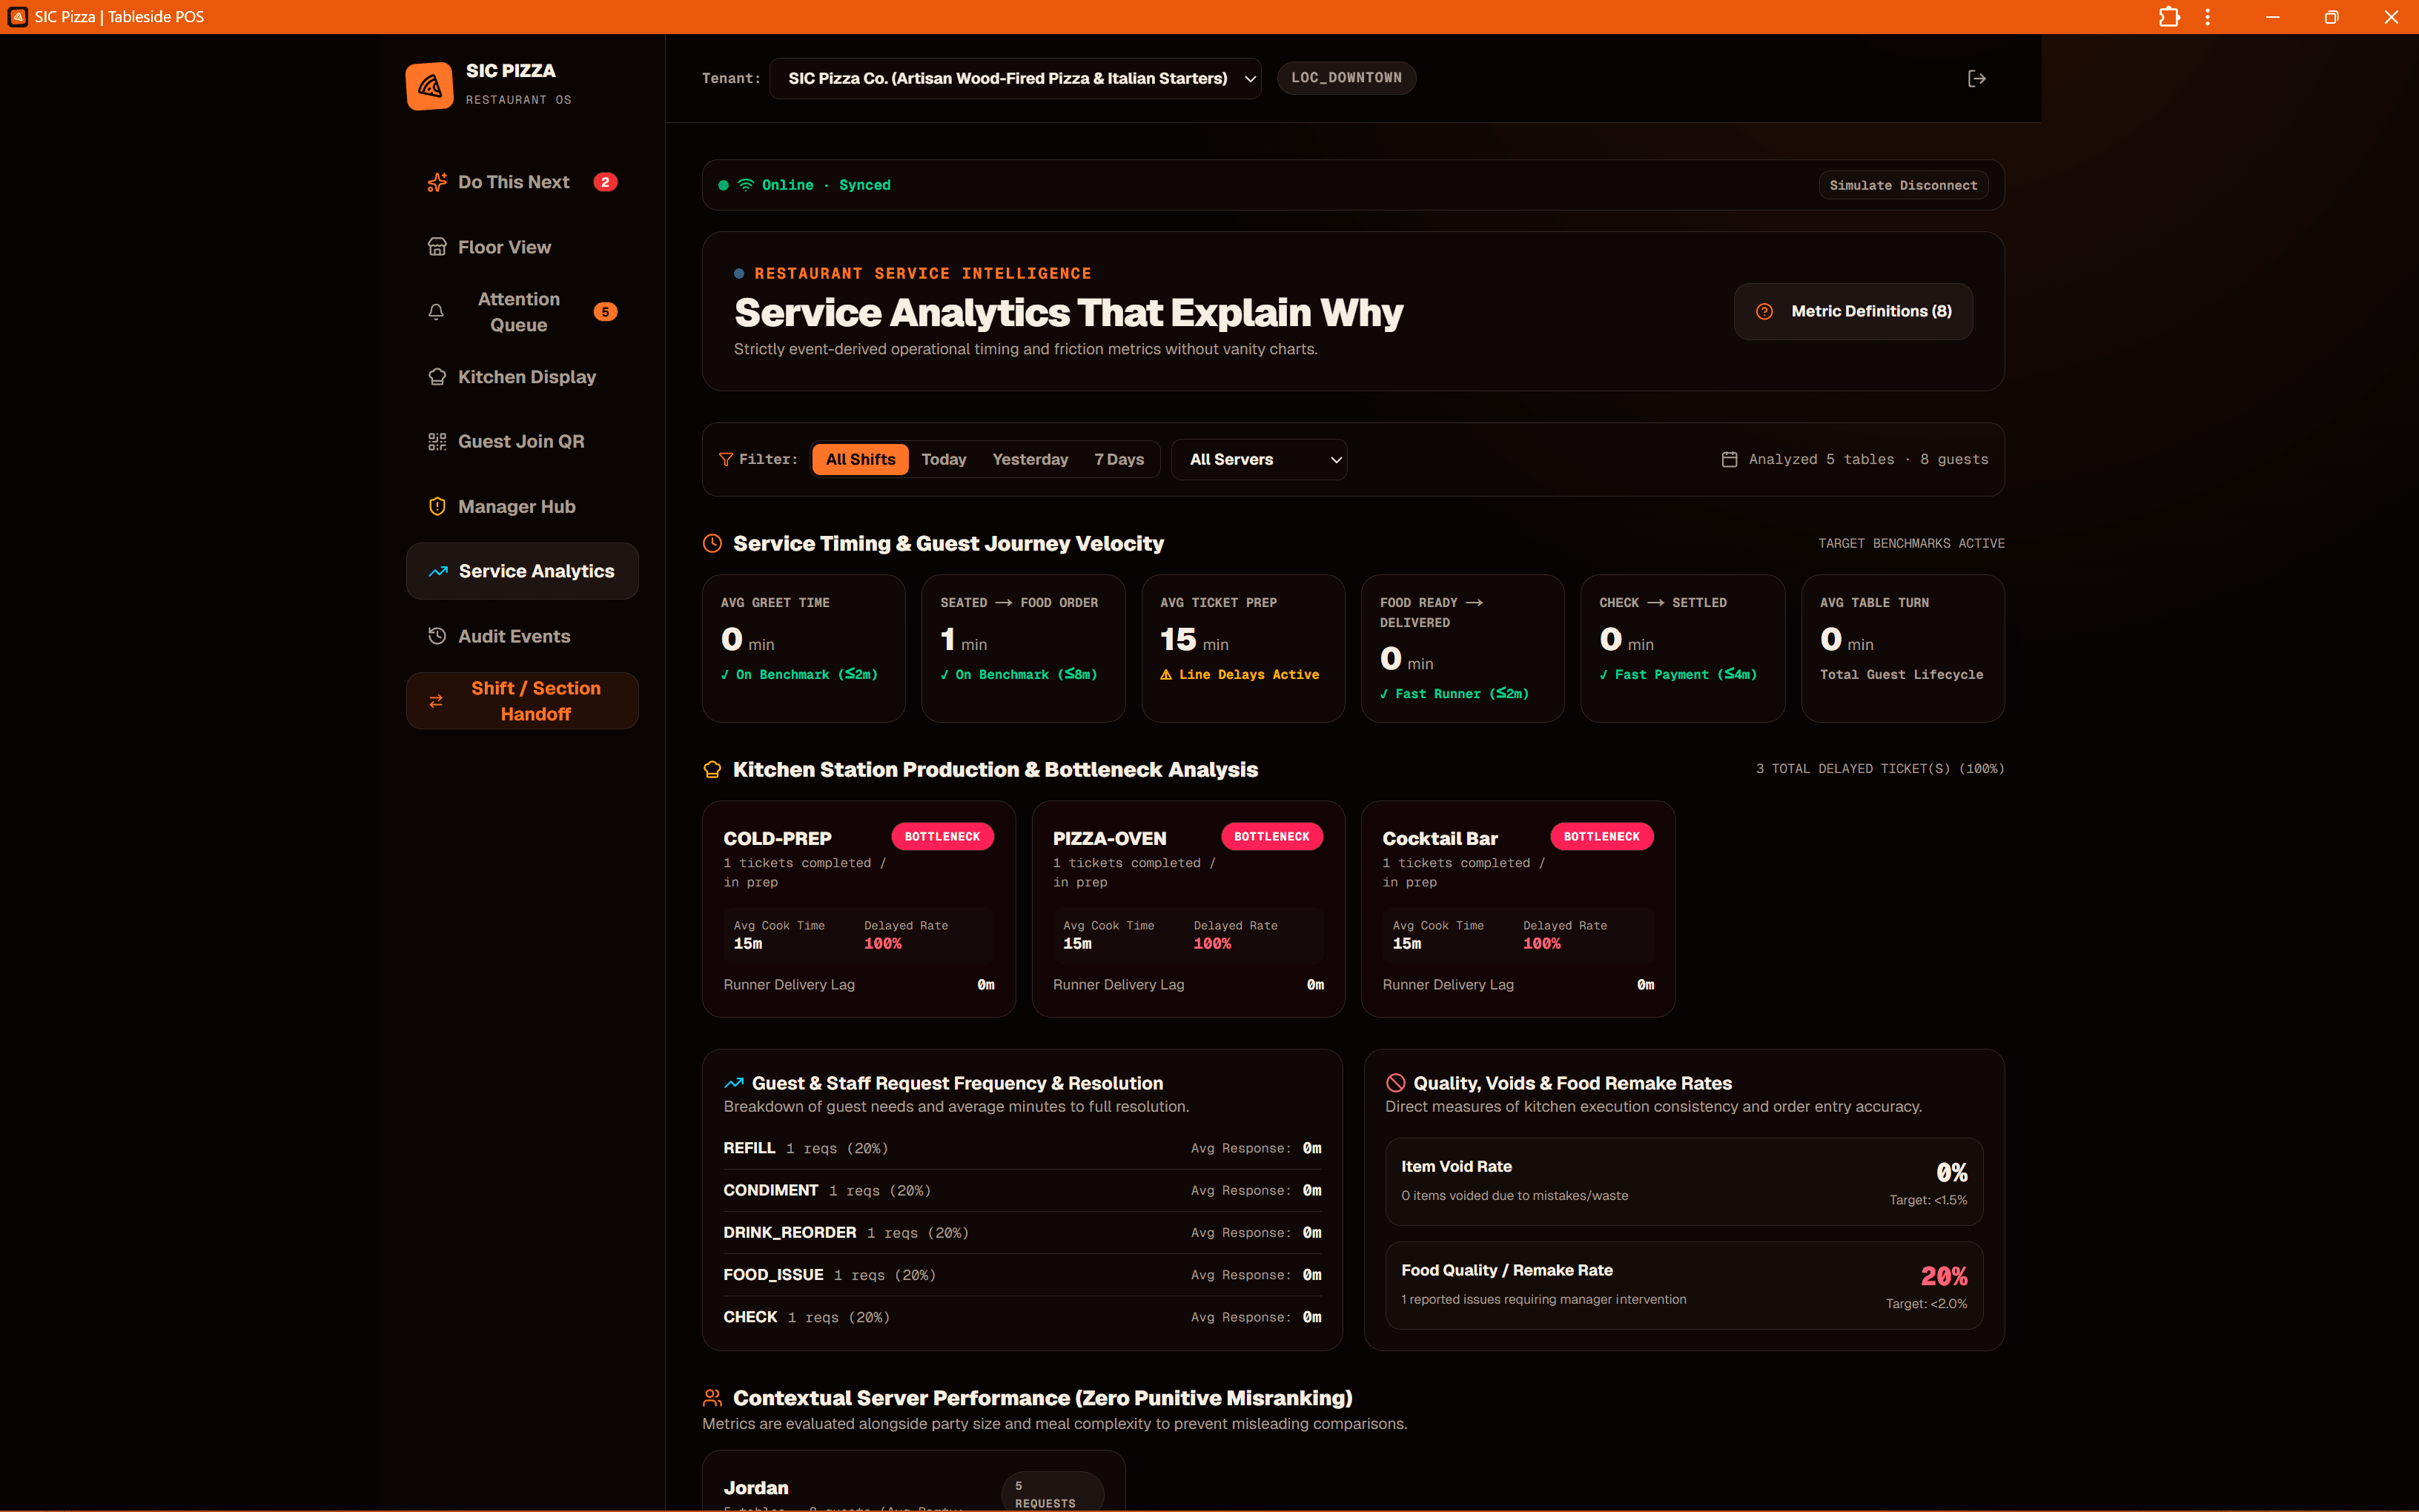The width and height of the screenshot is (2419, 1512).
Task: Click the SIC Pizza logo icon
Action: pos(429,85)
